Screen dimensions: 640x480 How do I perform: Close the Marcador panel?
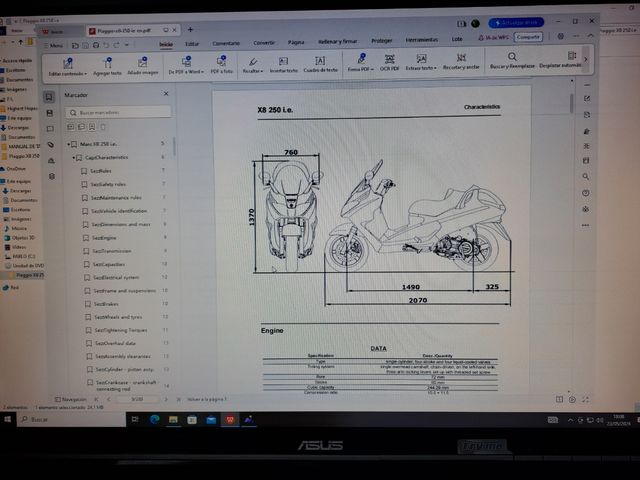point(166,93)
